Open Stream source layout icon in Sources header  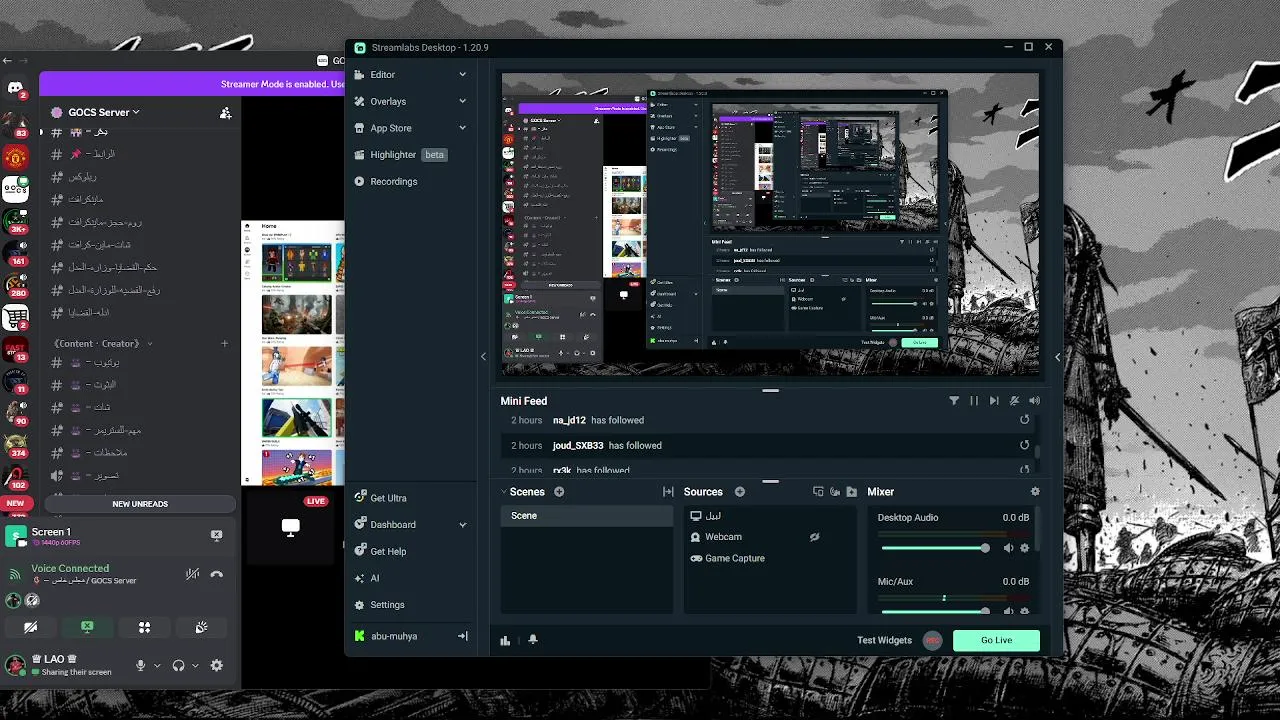point(818,492)
